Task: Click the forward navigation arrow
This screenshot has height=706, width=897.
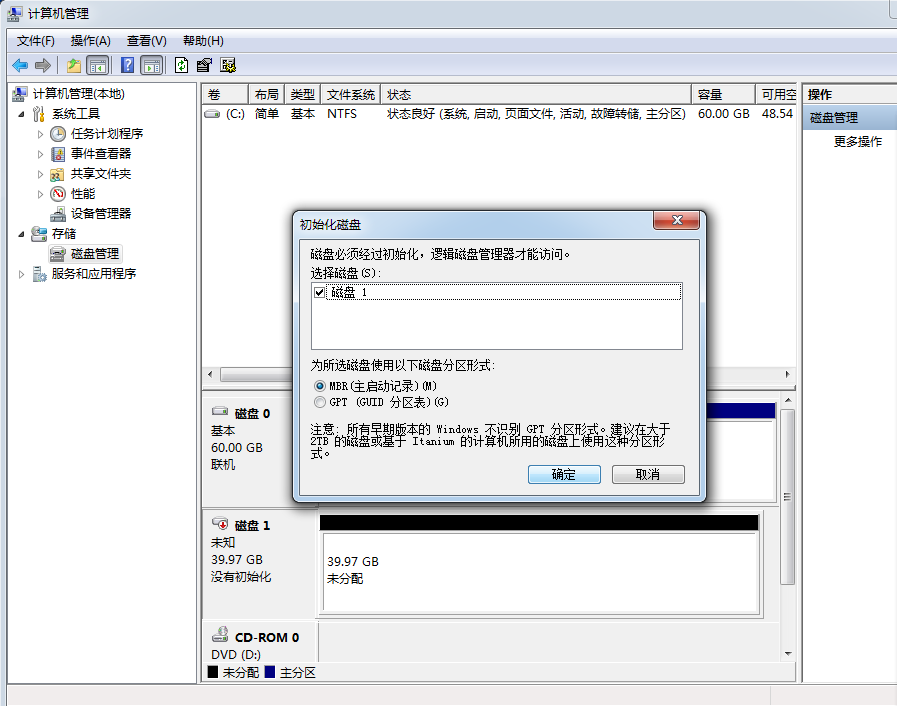Action: pos(41,65)
